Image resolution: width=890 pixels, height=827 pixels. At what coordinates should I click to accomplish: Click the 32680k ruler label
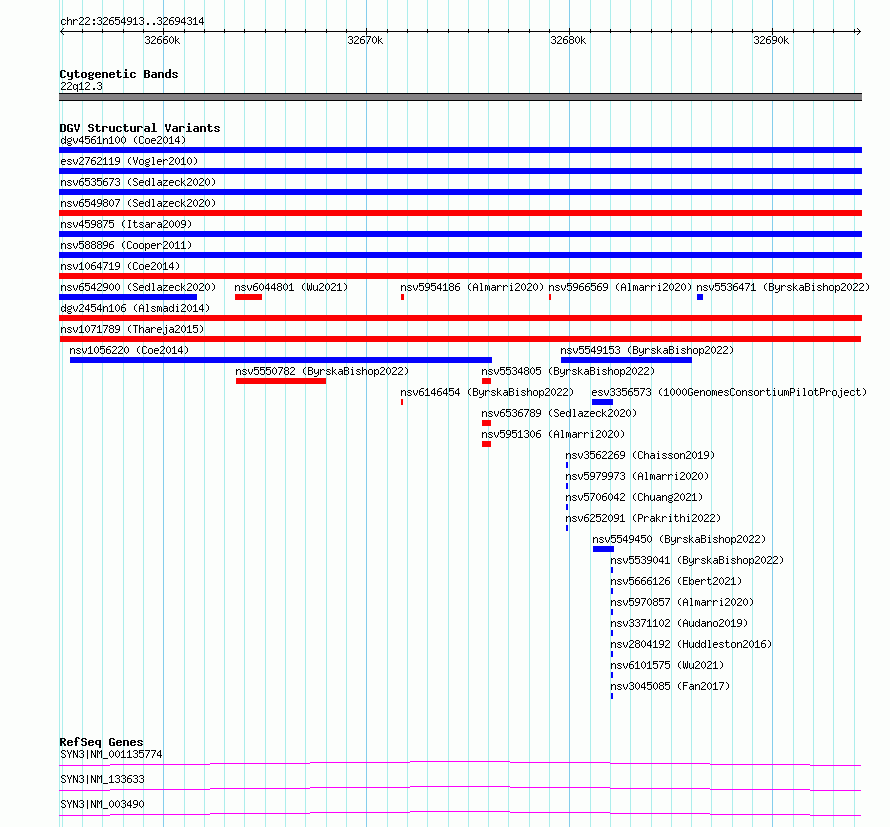tap(568, 40)
